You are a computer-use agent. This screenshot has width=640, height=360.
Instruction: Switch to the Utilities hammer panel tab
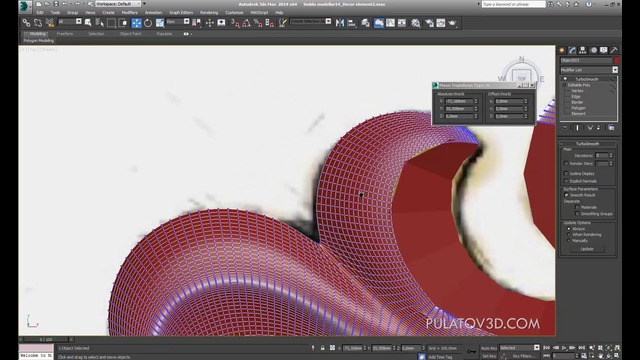coord(614,50)
